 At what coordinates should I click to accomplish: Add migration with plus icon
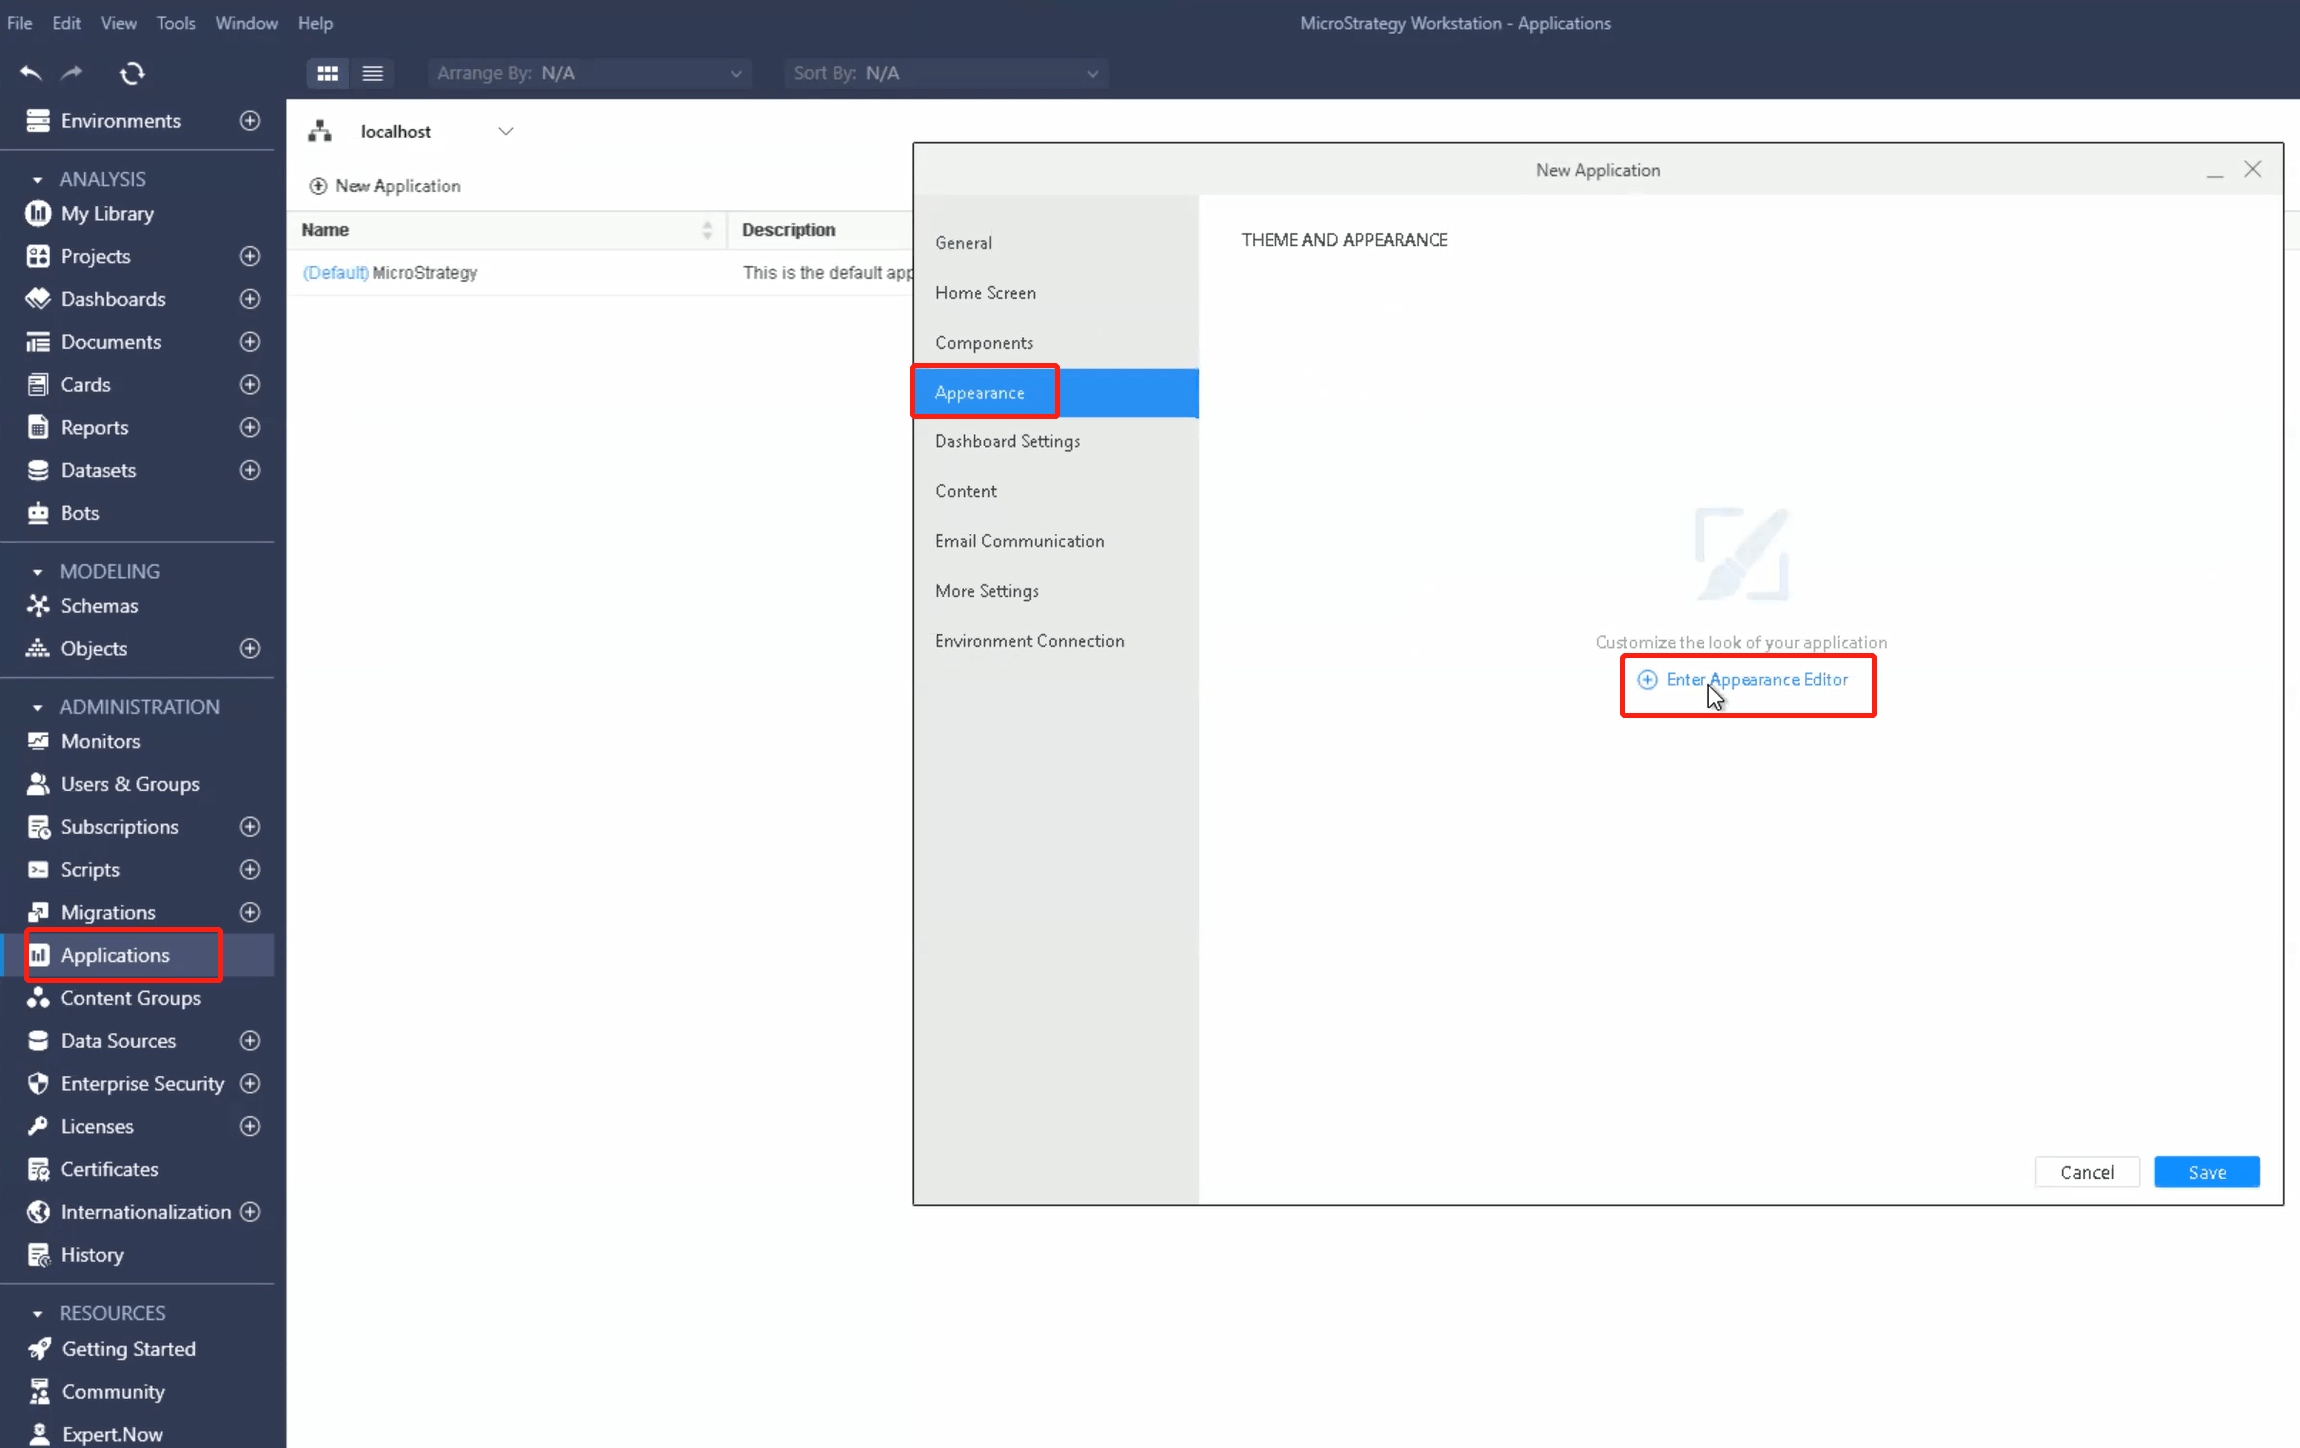pyautogui.click(x=250, y=913)
